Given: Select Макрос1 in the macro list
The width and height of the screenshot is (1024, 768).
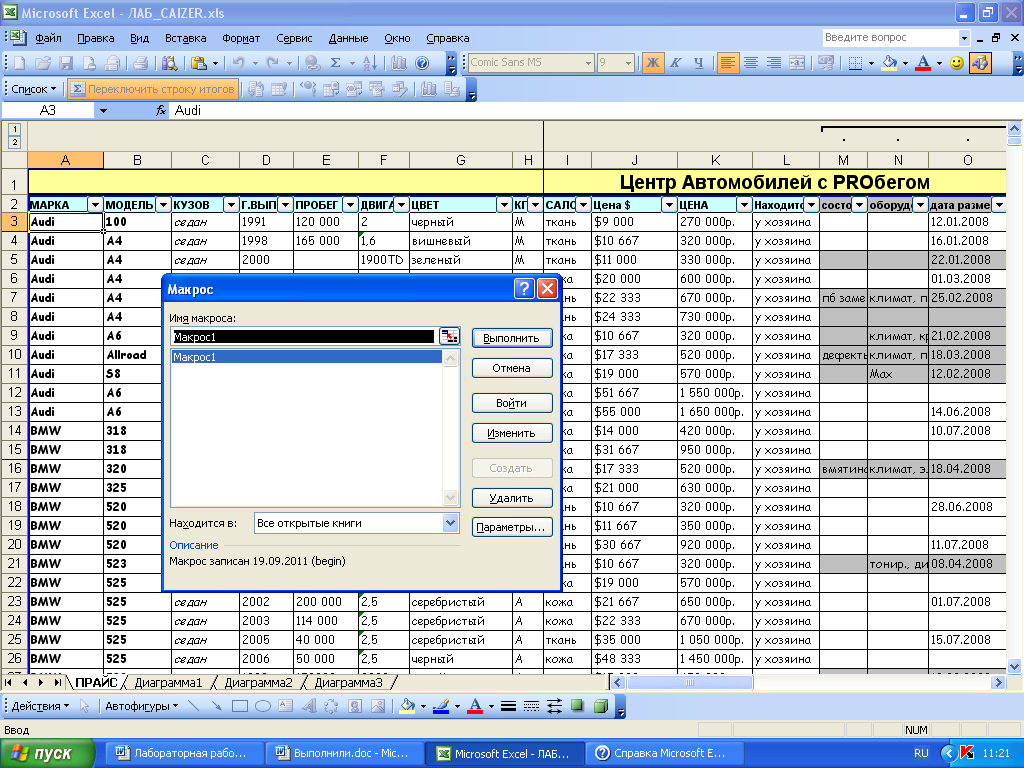Looking at the screenshot, I should click(x=306, y=357).
